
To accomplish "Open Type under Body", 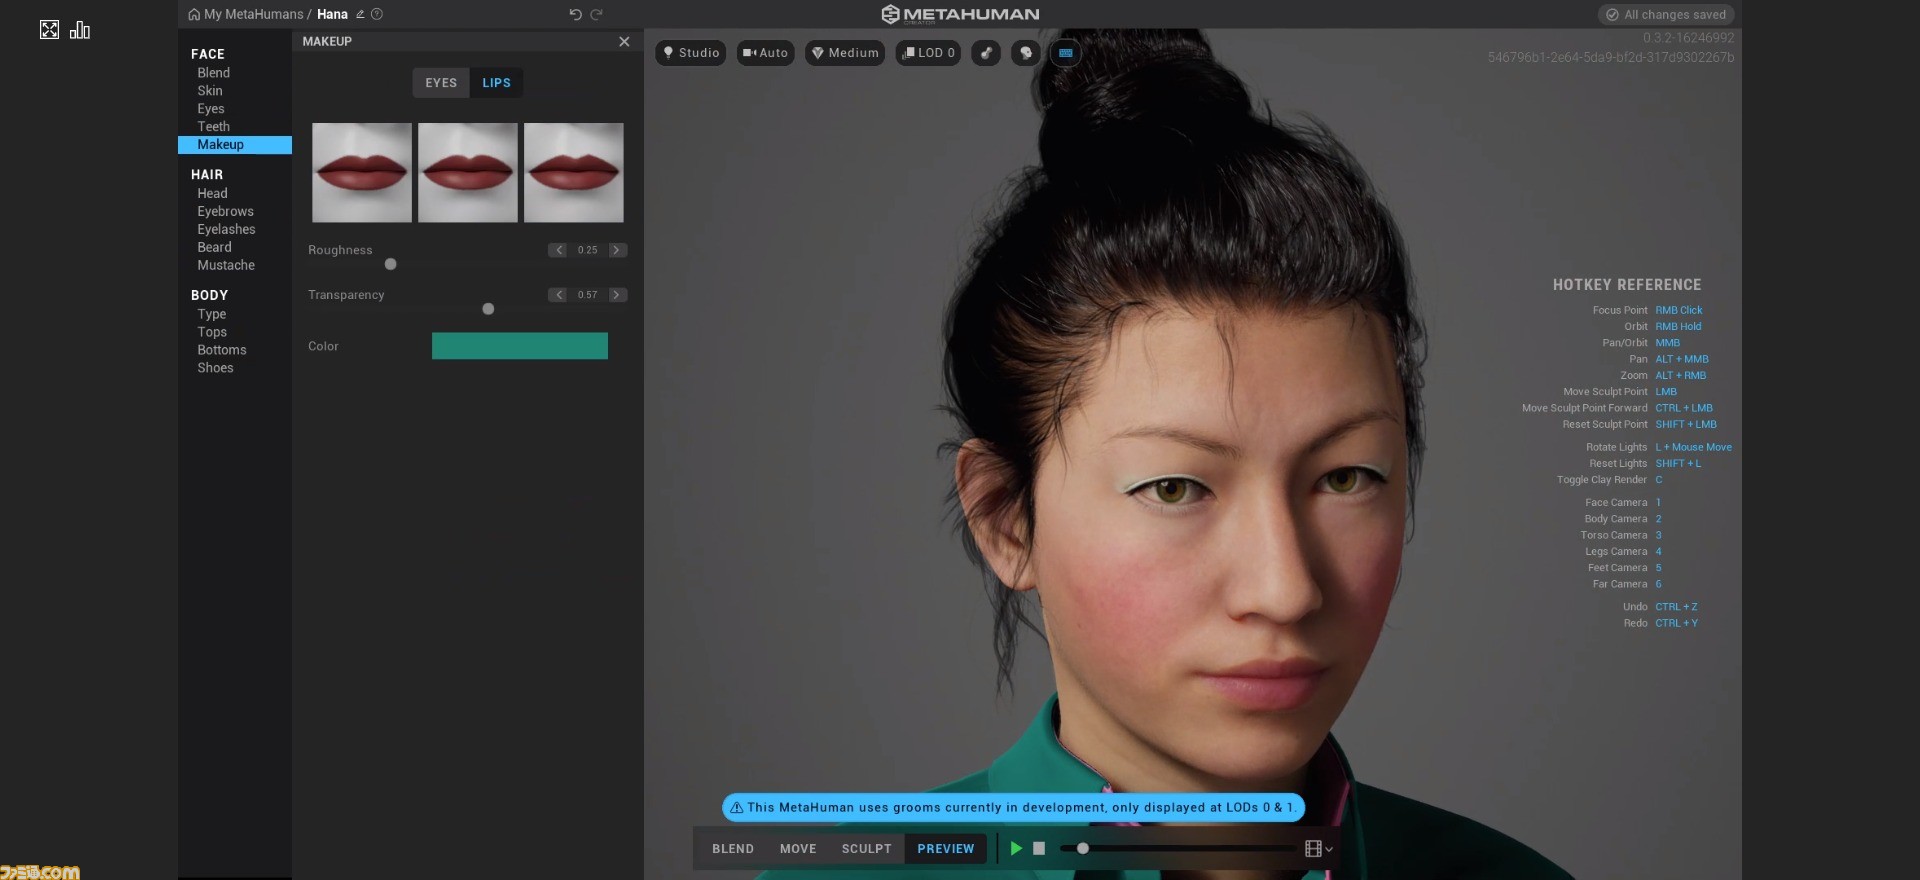I will click(212, 314).
